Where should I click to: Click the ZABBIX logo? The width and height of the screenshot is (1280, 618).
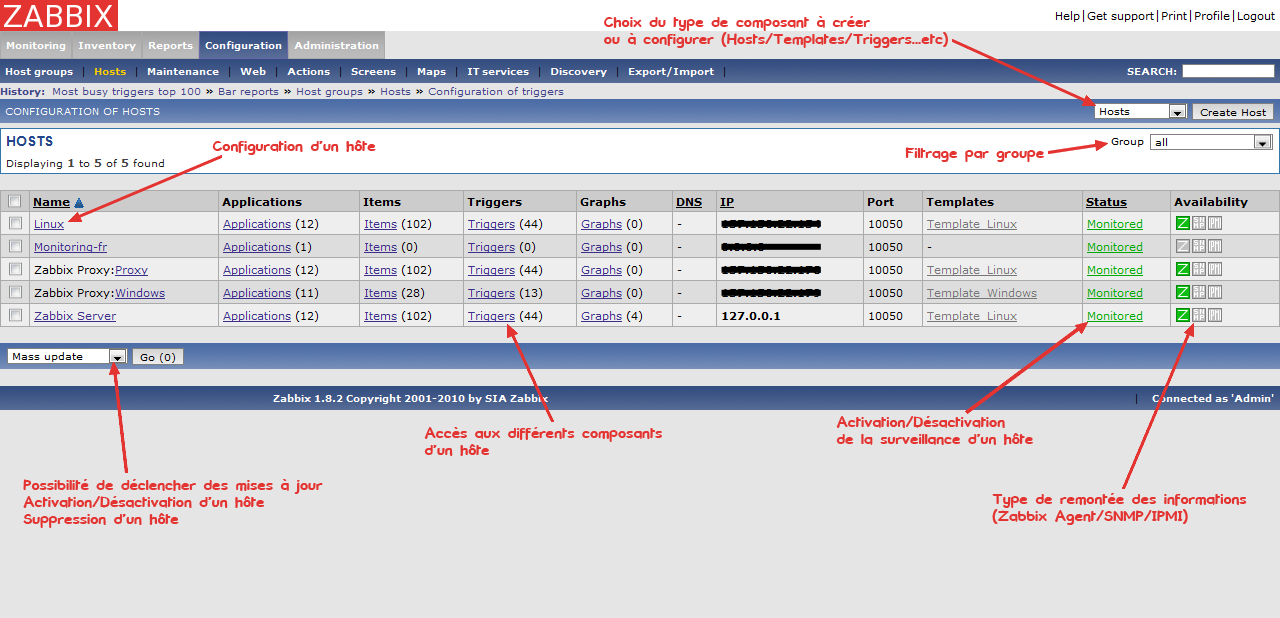coord(59,15)
